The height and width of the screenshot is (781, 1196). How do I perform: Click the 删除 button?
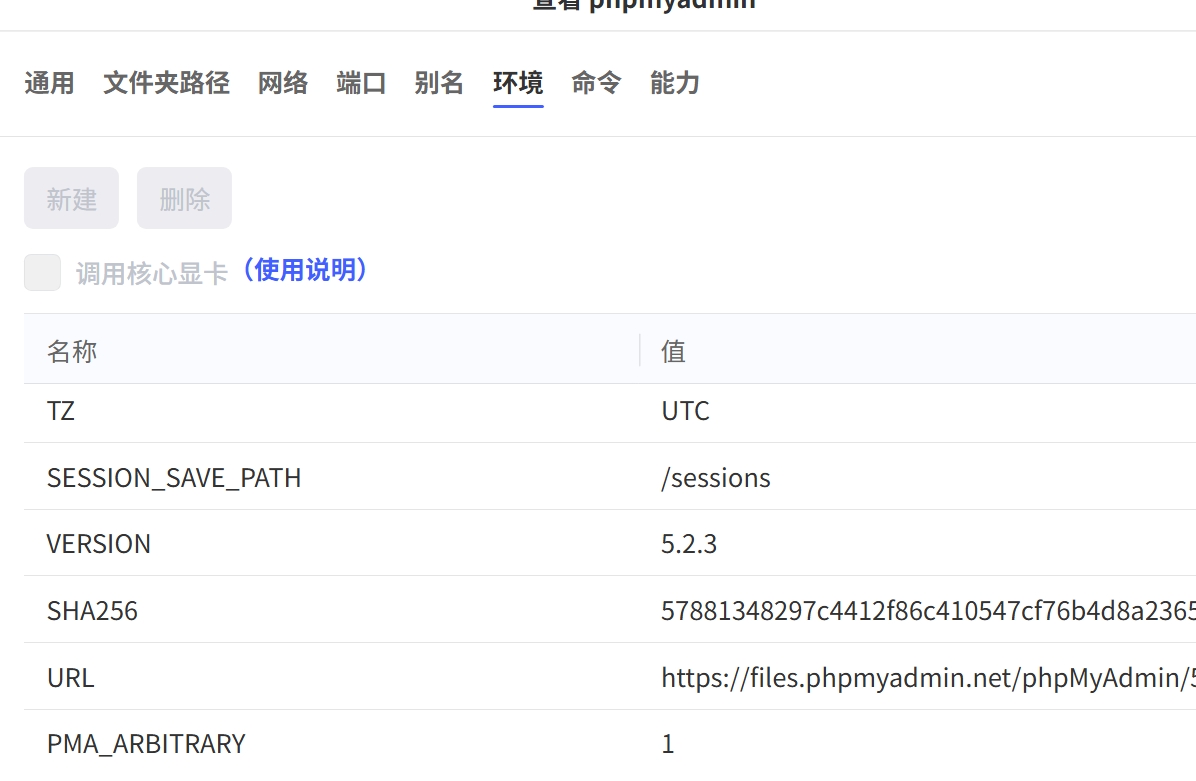pyautogui.click(x=184, y=197)
